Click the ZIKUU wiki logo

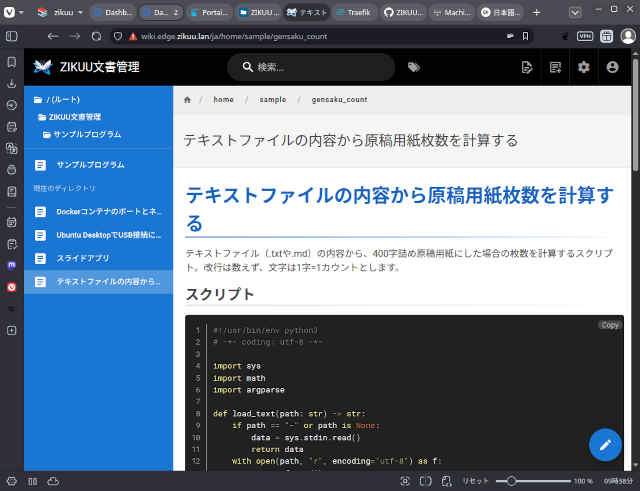click(42, 67)
